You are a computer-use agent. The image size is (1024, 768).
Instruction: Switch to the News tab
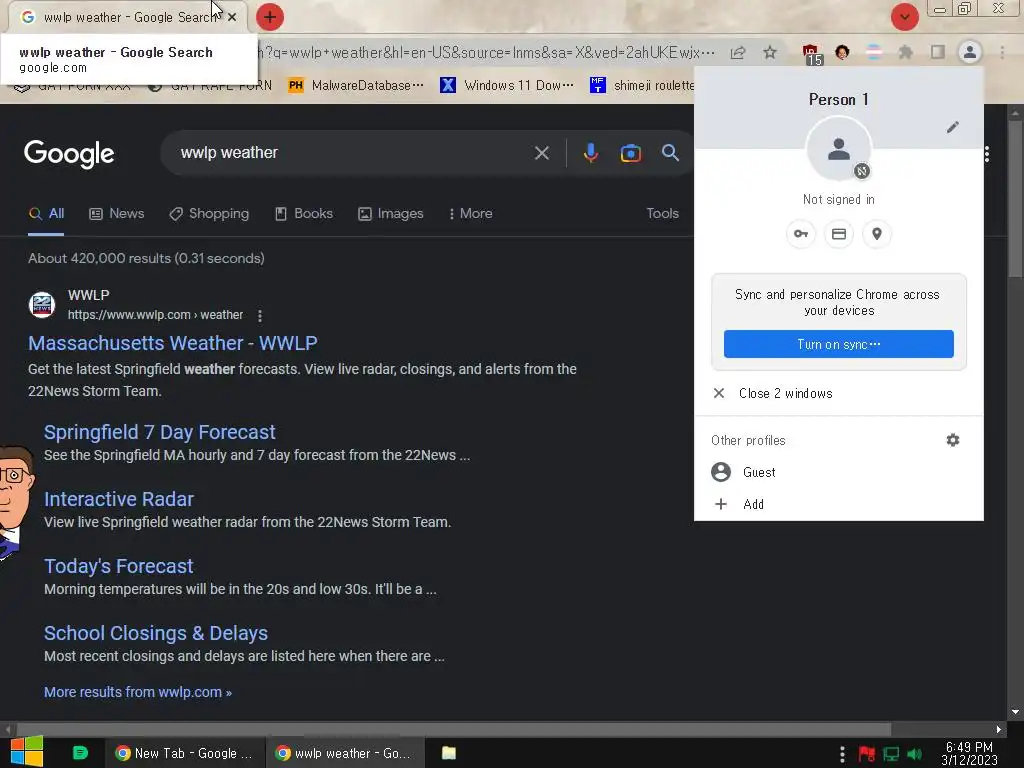pyautogui.click(x=117, y=214)
